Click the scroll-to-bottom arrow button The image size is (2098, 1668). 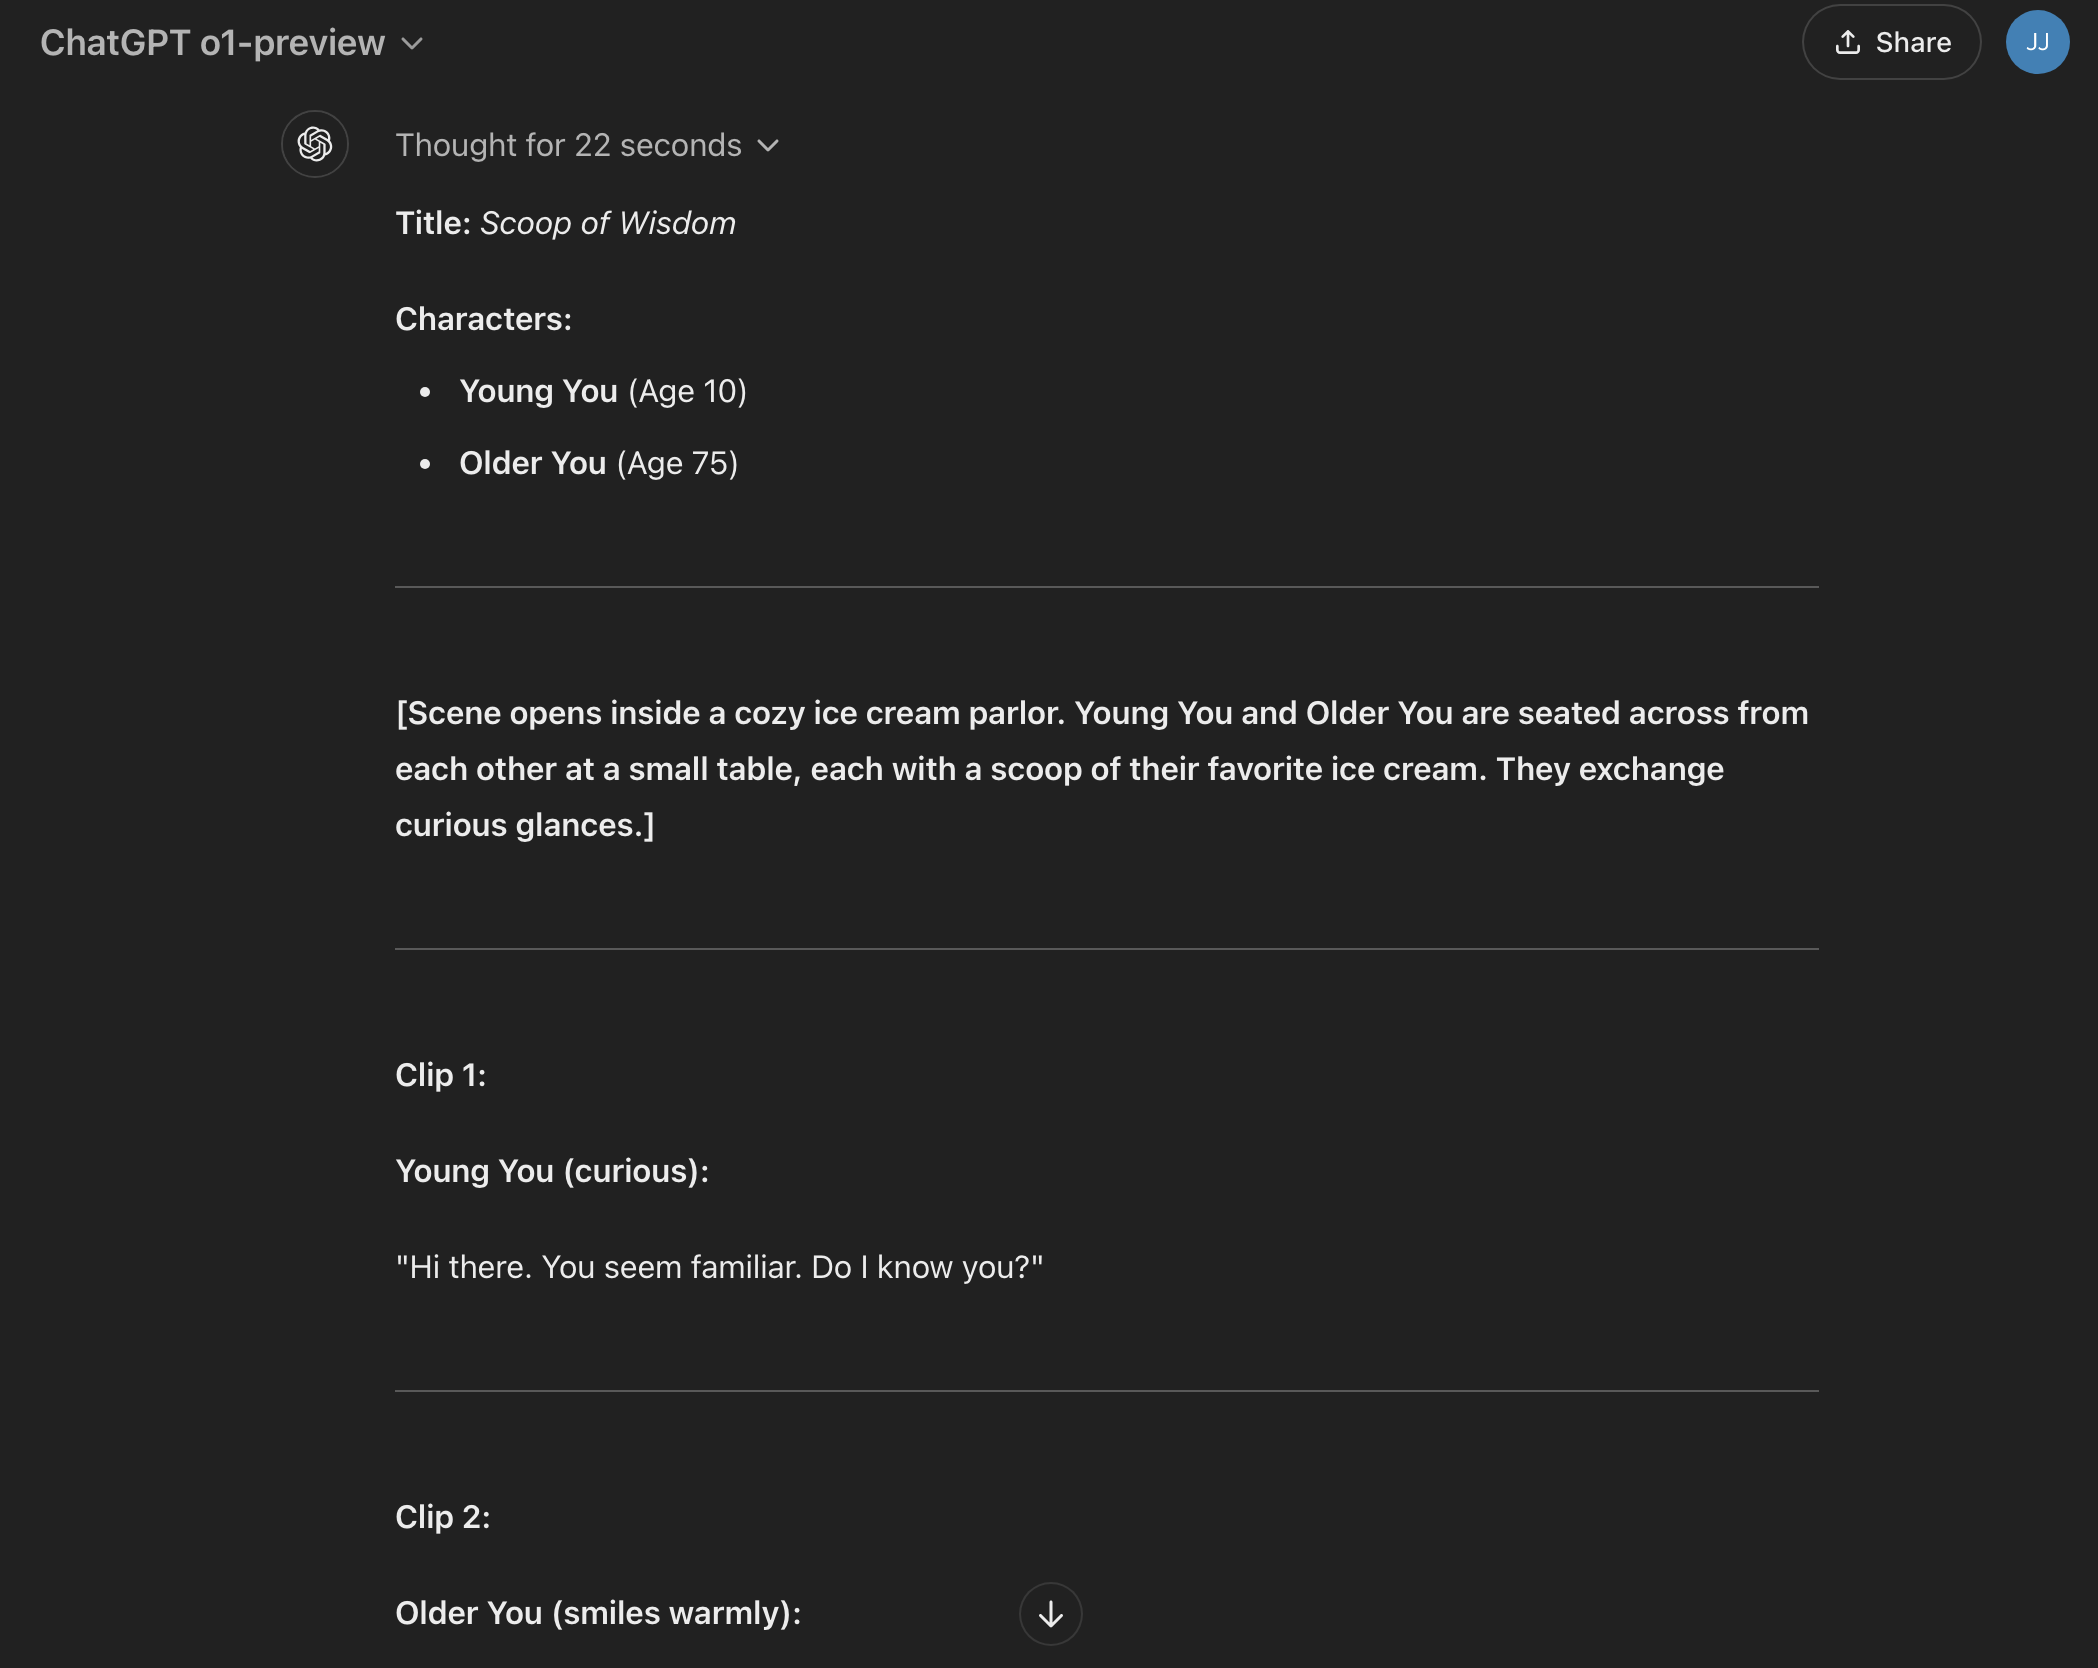coord(1050,1613)
